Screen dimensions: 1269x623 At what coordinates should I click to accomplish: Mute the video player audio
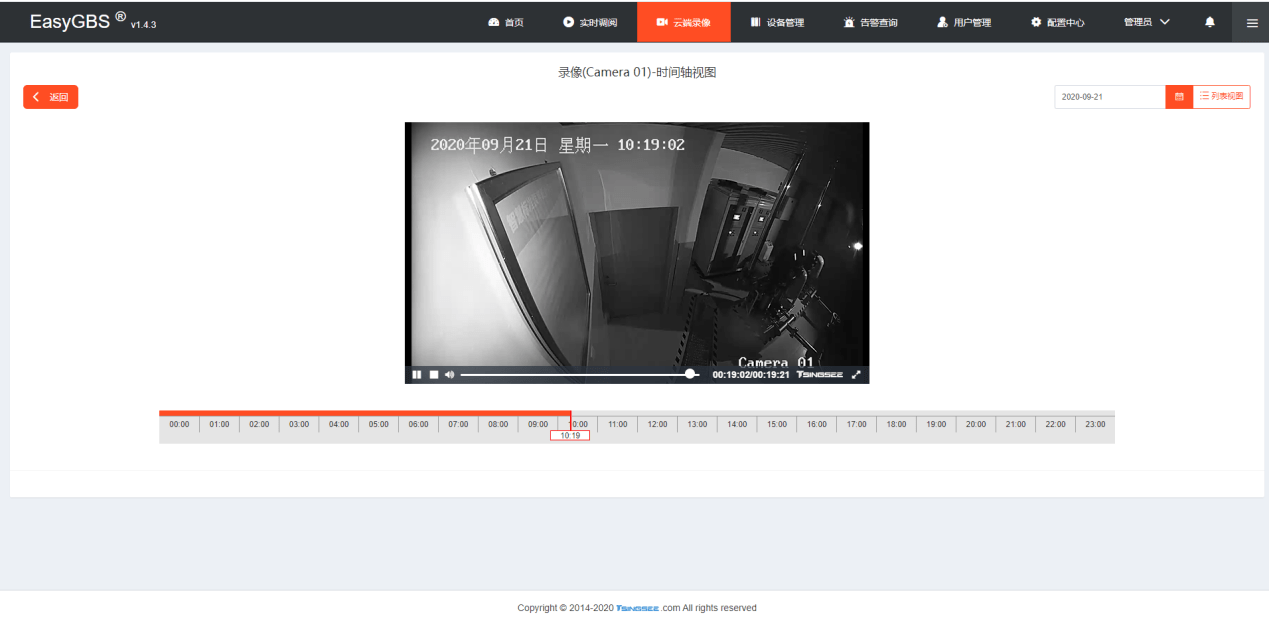click(449, 374)
